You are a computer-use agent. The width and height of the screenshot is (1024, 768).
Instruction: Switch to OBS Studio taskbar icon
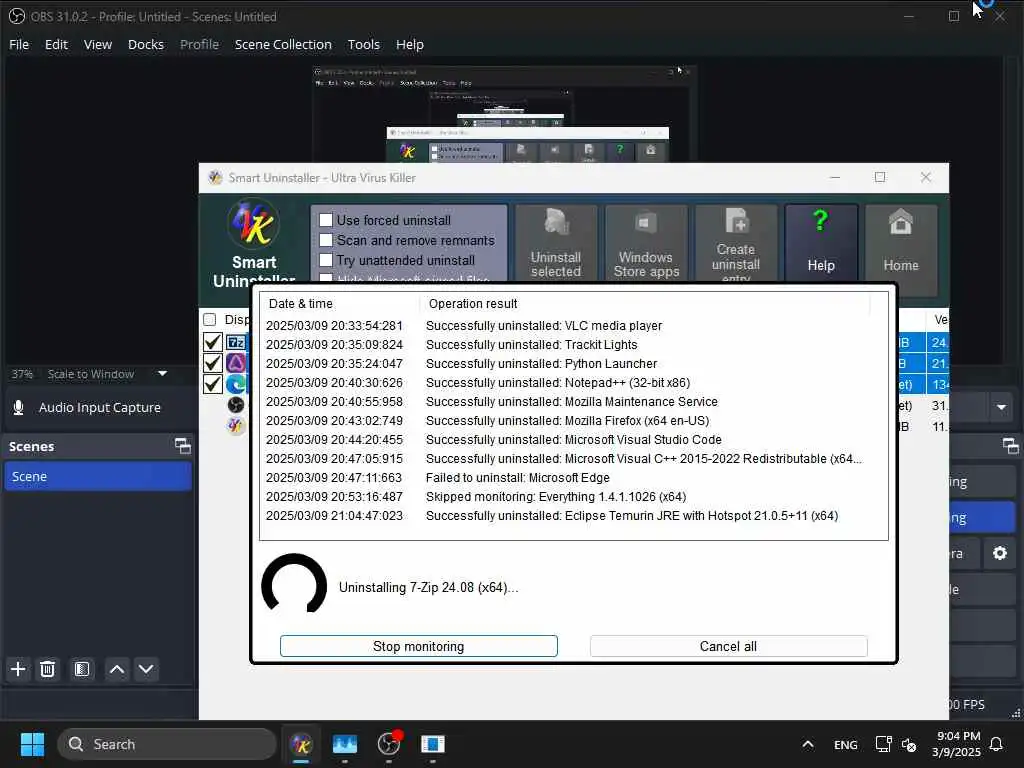(389, 744)
